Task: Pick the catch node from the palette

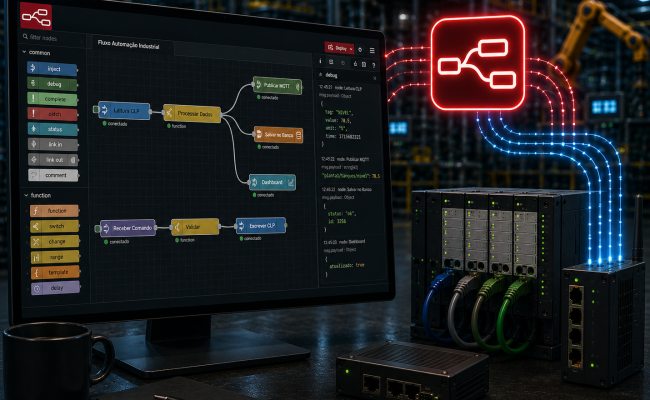Action: click(x=52, y=114)
